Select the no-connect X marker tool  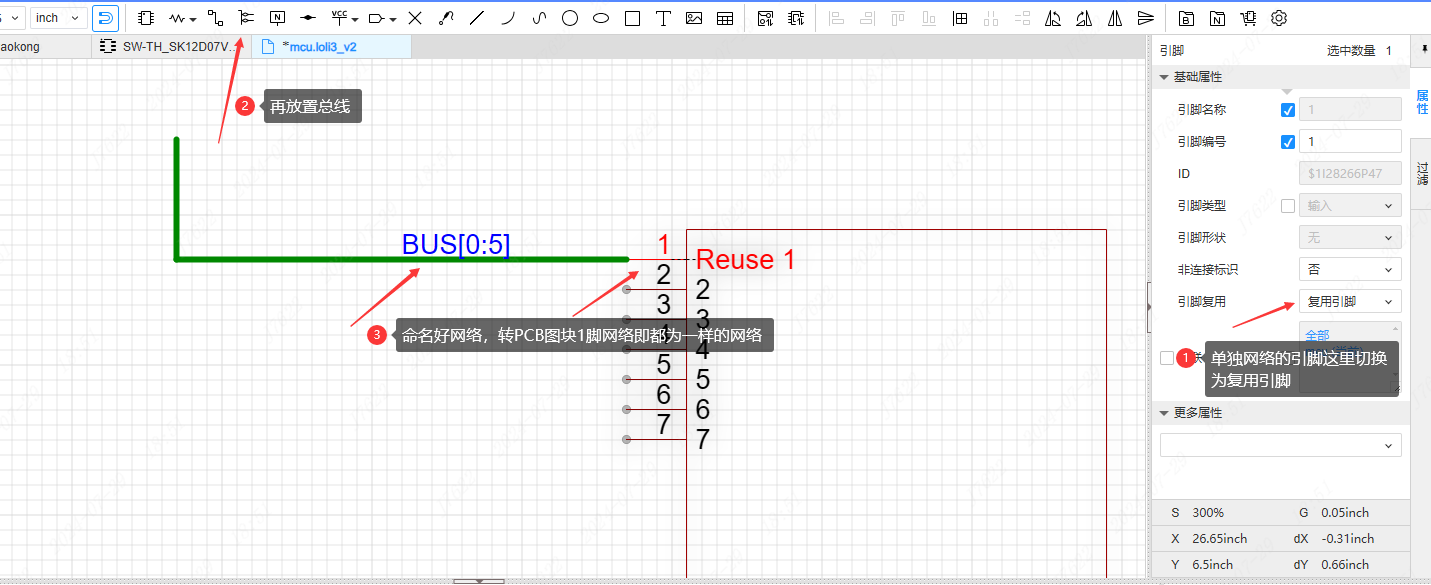[415, 18]
